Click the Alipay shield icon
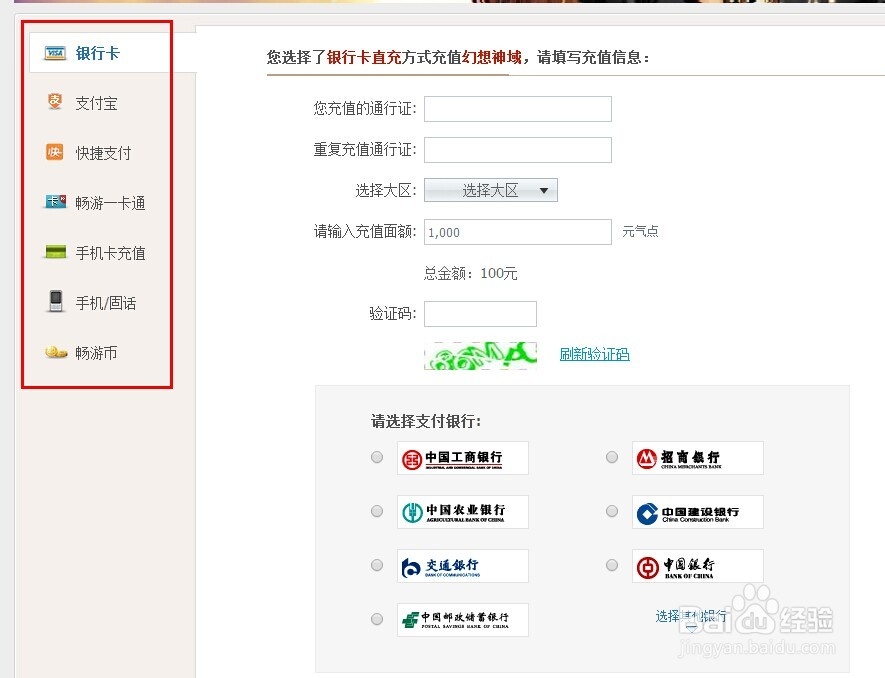 click(55, 102)
